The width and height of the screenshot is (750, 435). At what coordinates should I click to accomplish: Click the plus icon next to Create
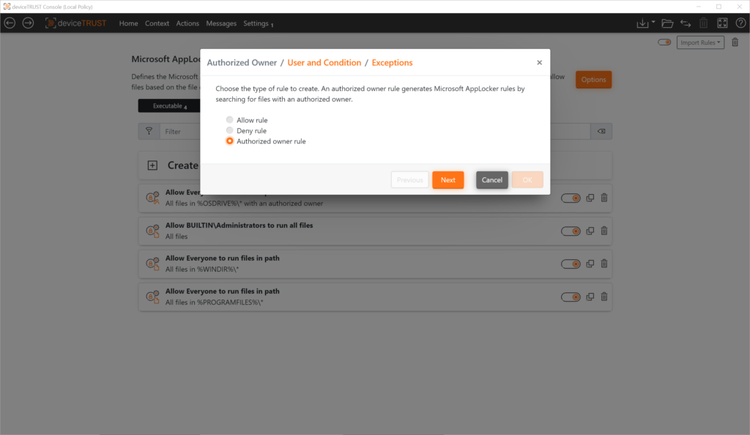pyautogui.click(x=152, y=166)
